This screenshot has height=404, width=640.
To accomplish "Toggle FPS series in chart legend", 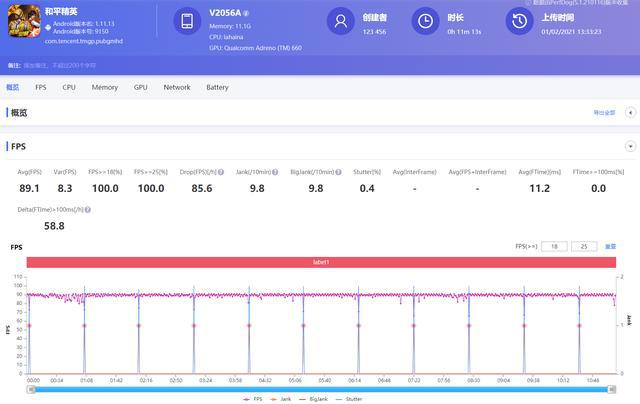I will point(254,399).
